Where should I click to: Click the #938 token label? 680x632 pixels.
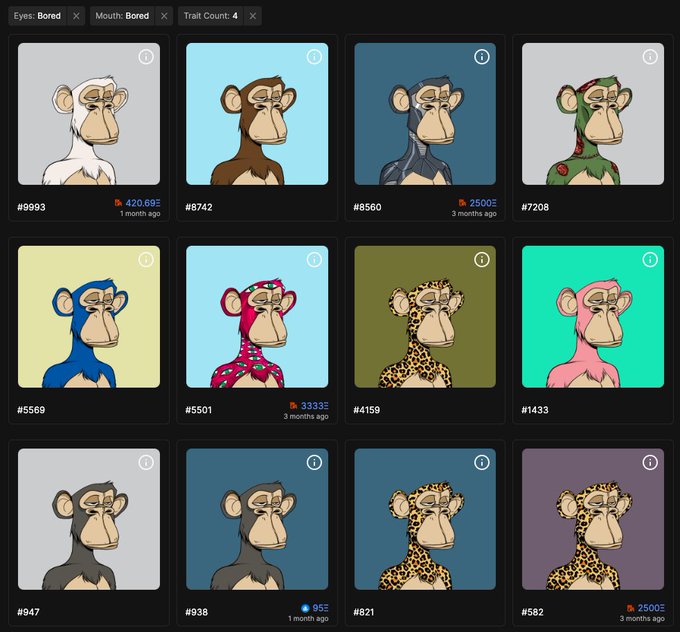[x=196, y=612]
